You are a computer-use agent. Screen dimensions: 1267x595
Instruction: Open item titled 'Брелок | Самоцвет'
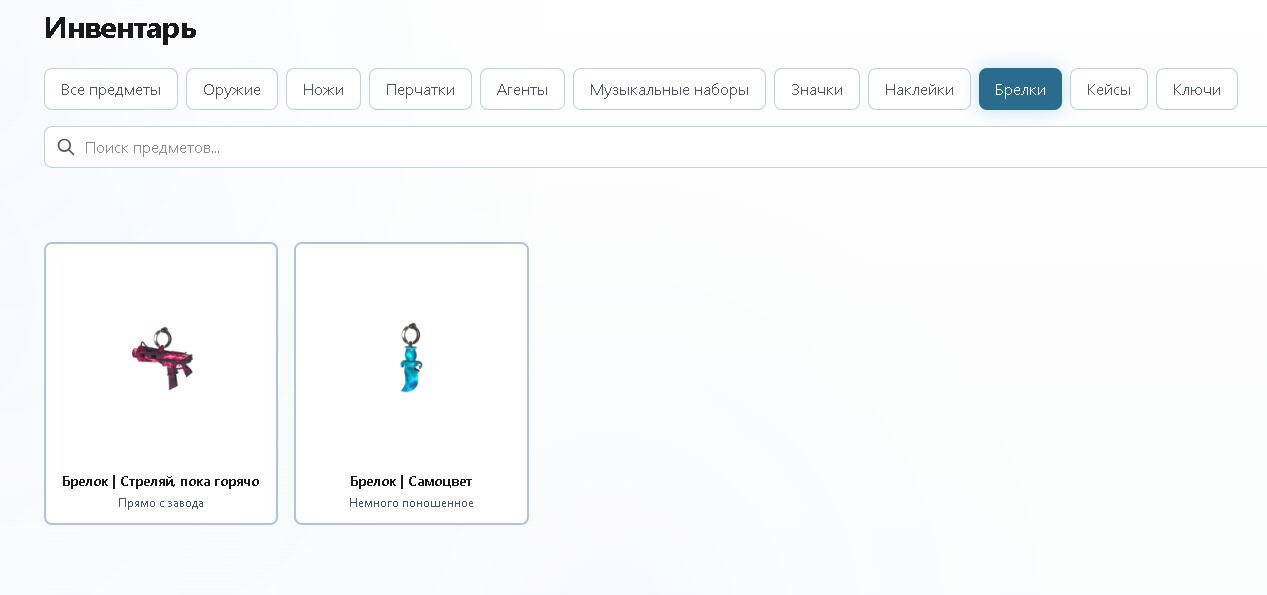[411, 481]
